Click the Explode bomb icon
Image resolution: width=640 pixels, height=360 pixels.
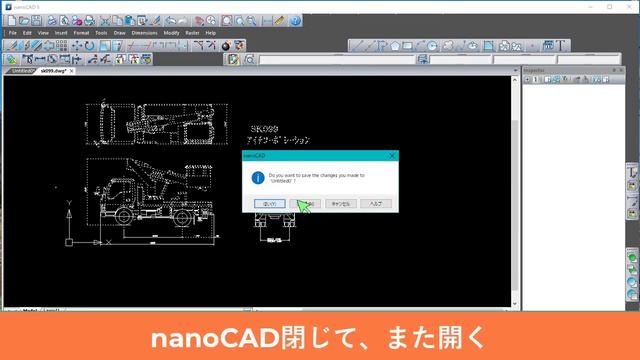pyautogui.click(x=226, y=46)
